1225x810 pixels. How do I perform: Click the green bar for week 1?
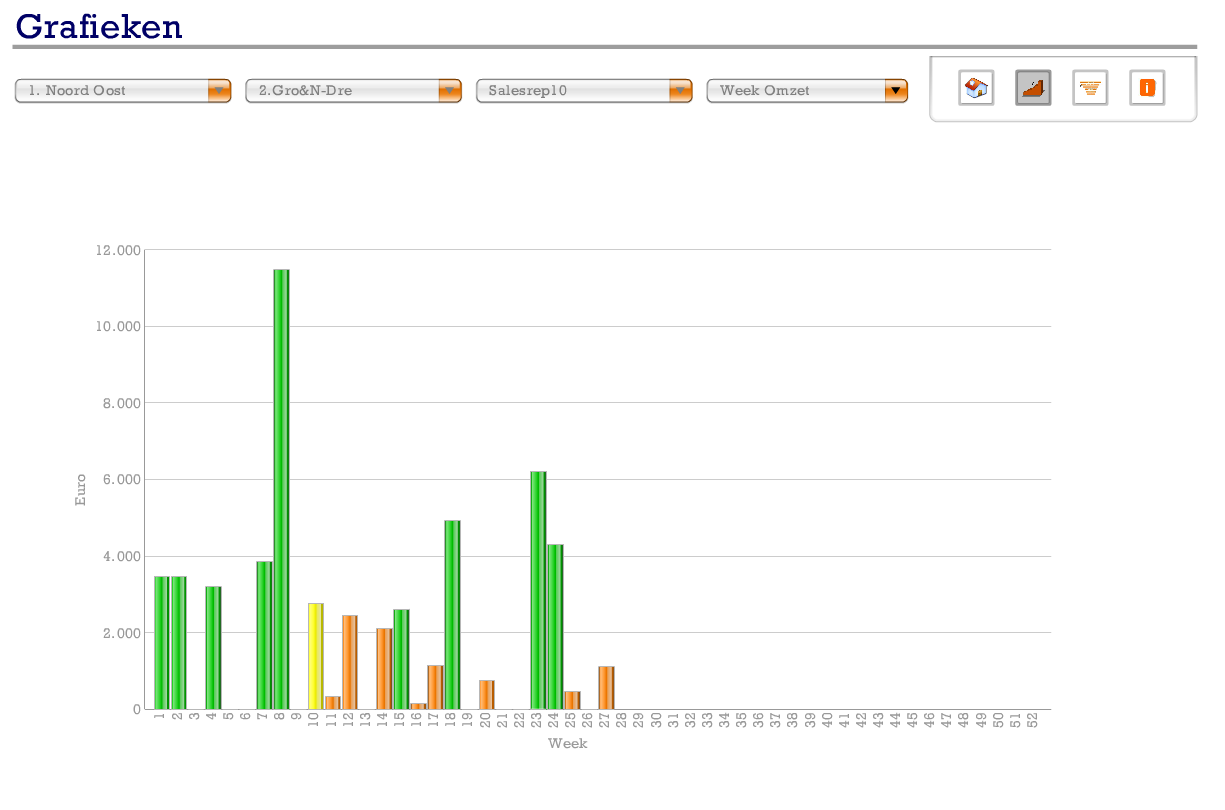161,643
